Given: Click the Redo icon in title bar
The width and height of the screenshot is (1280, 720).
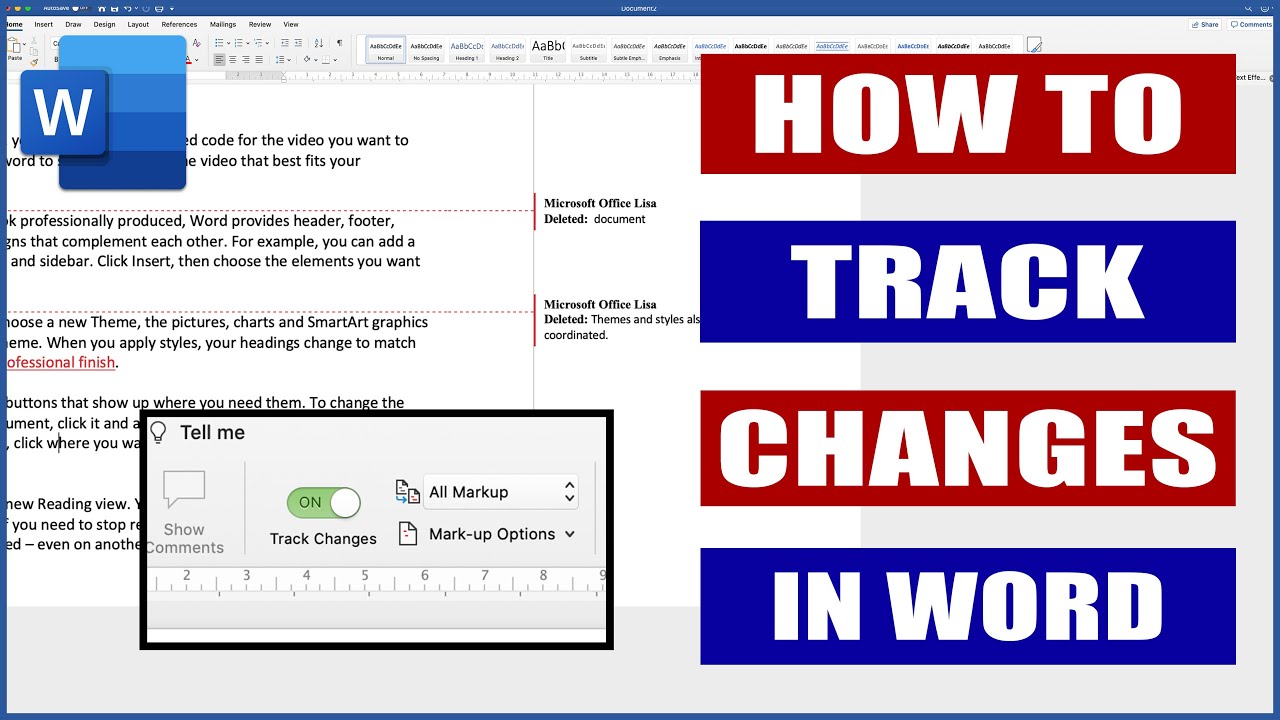Looking at the screenshot, I should point(146,9).
